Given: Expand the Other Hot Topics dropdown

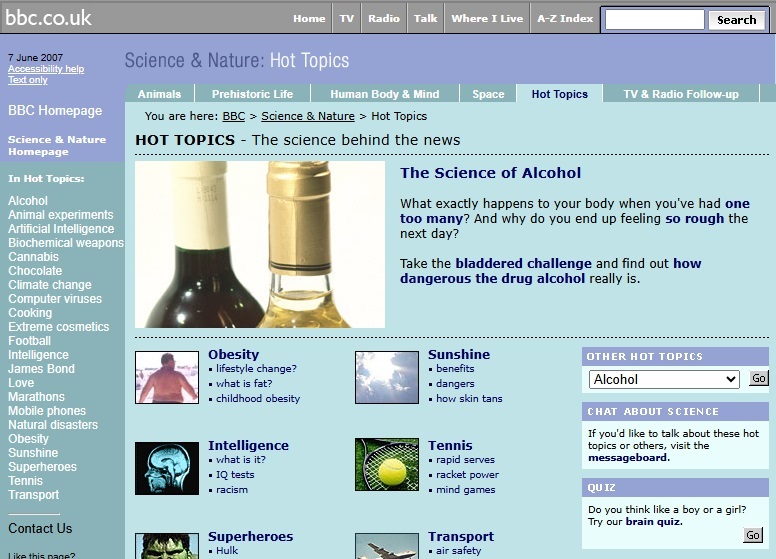Looking at the screenshot, I should tap(664, 379).
